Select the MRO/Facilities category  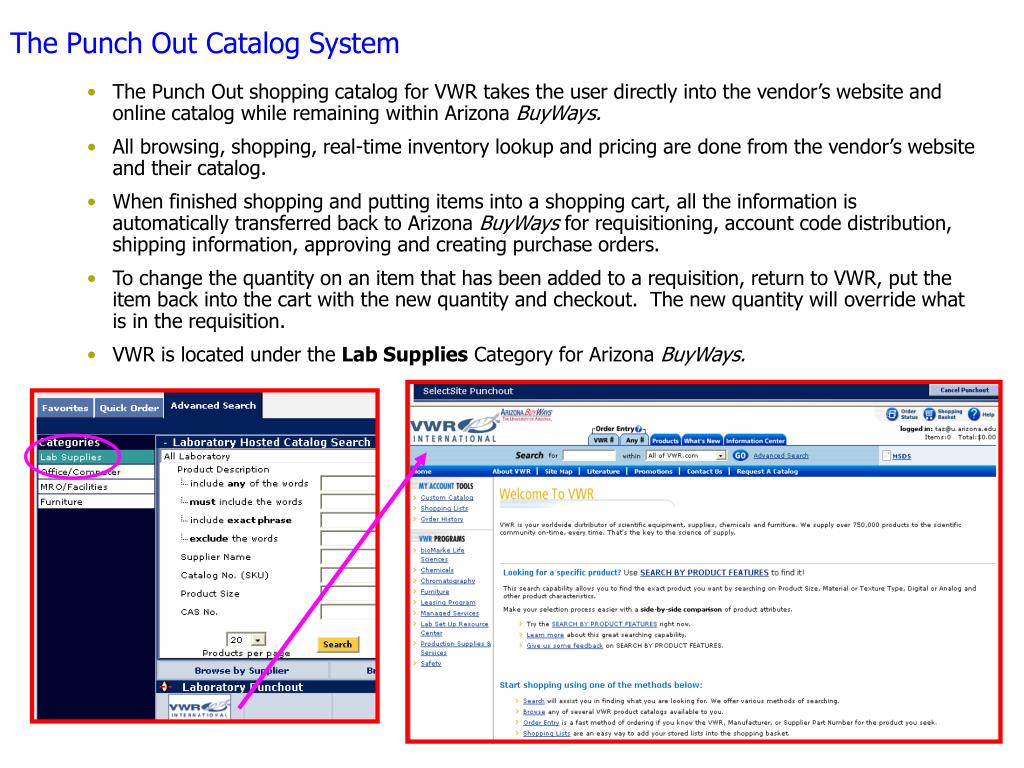[x=95, y=487]
